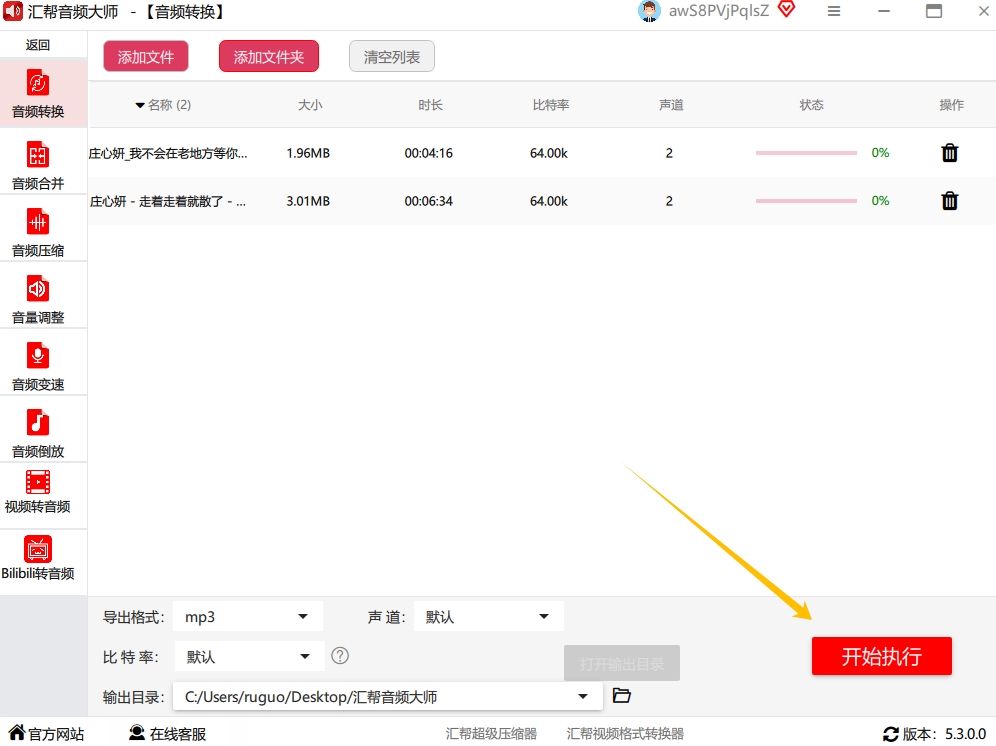Image resolution: width=996 pixels, height=746 pixels.
Task: Click the bitrate help question mark icon
Action: 340,656
